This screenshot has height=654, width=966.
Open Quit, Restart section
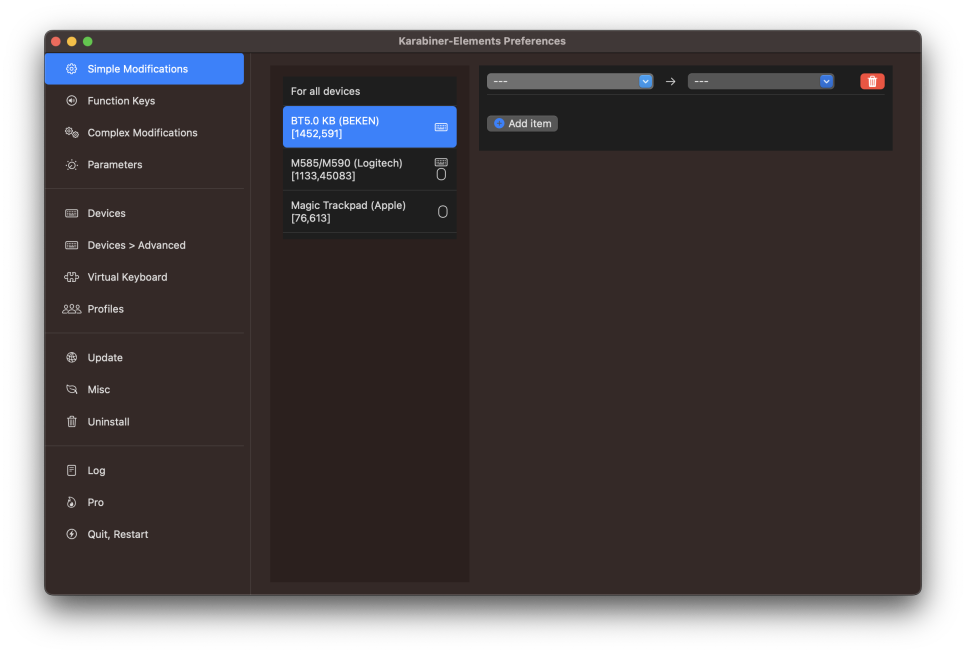click(x=144, y=535)
